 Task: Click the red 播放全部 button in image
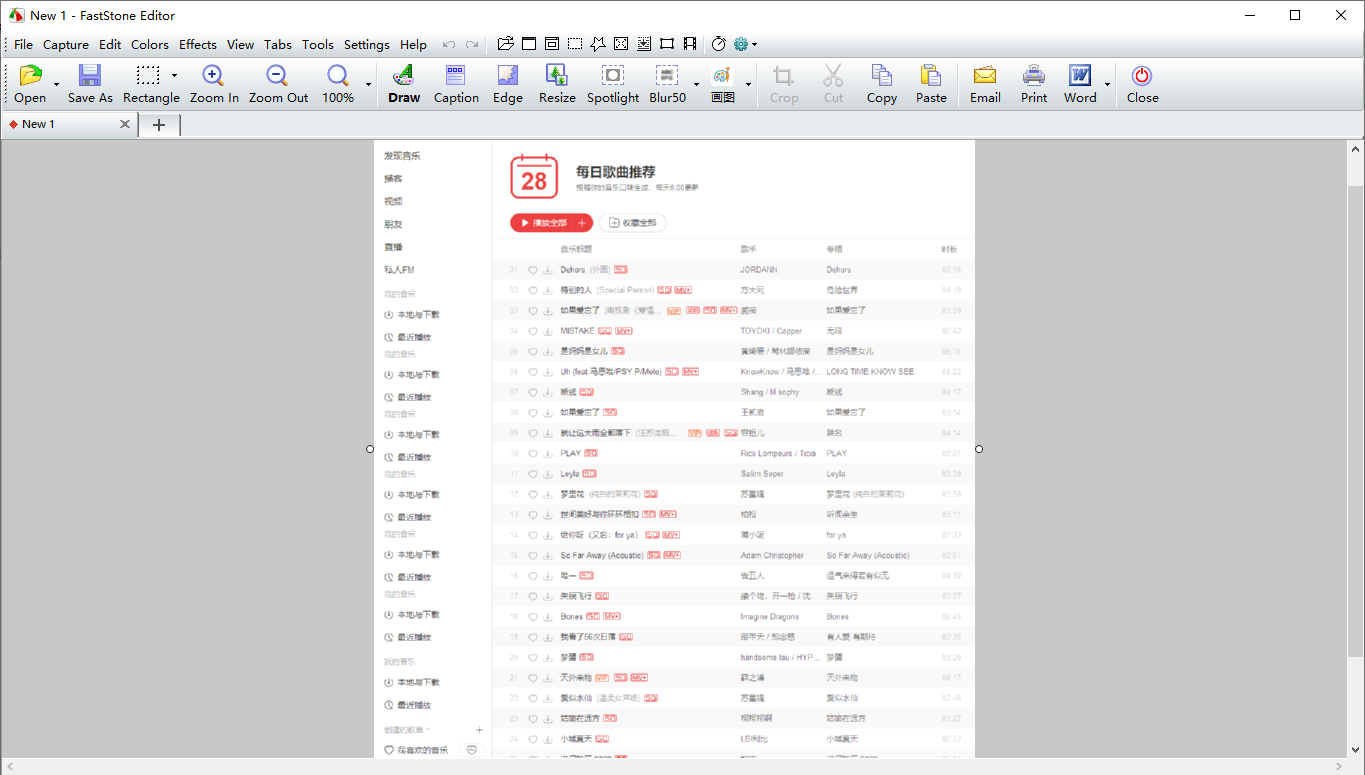pos(551,223)
